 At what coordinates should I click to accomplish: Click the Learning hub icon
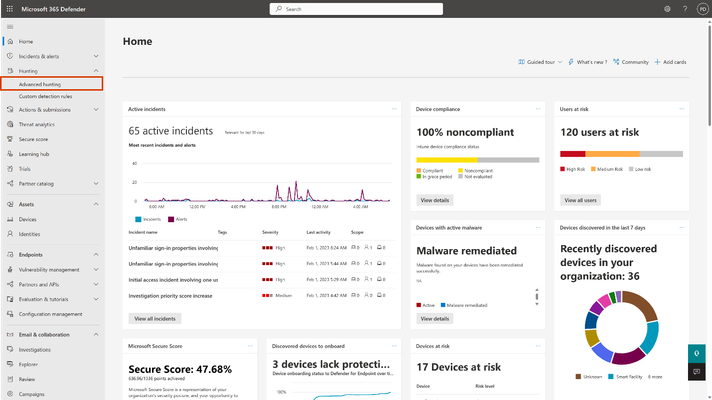coord(10,154)
